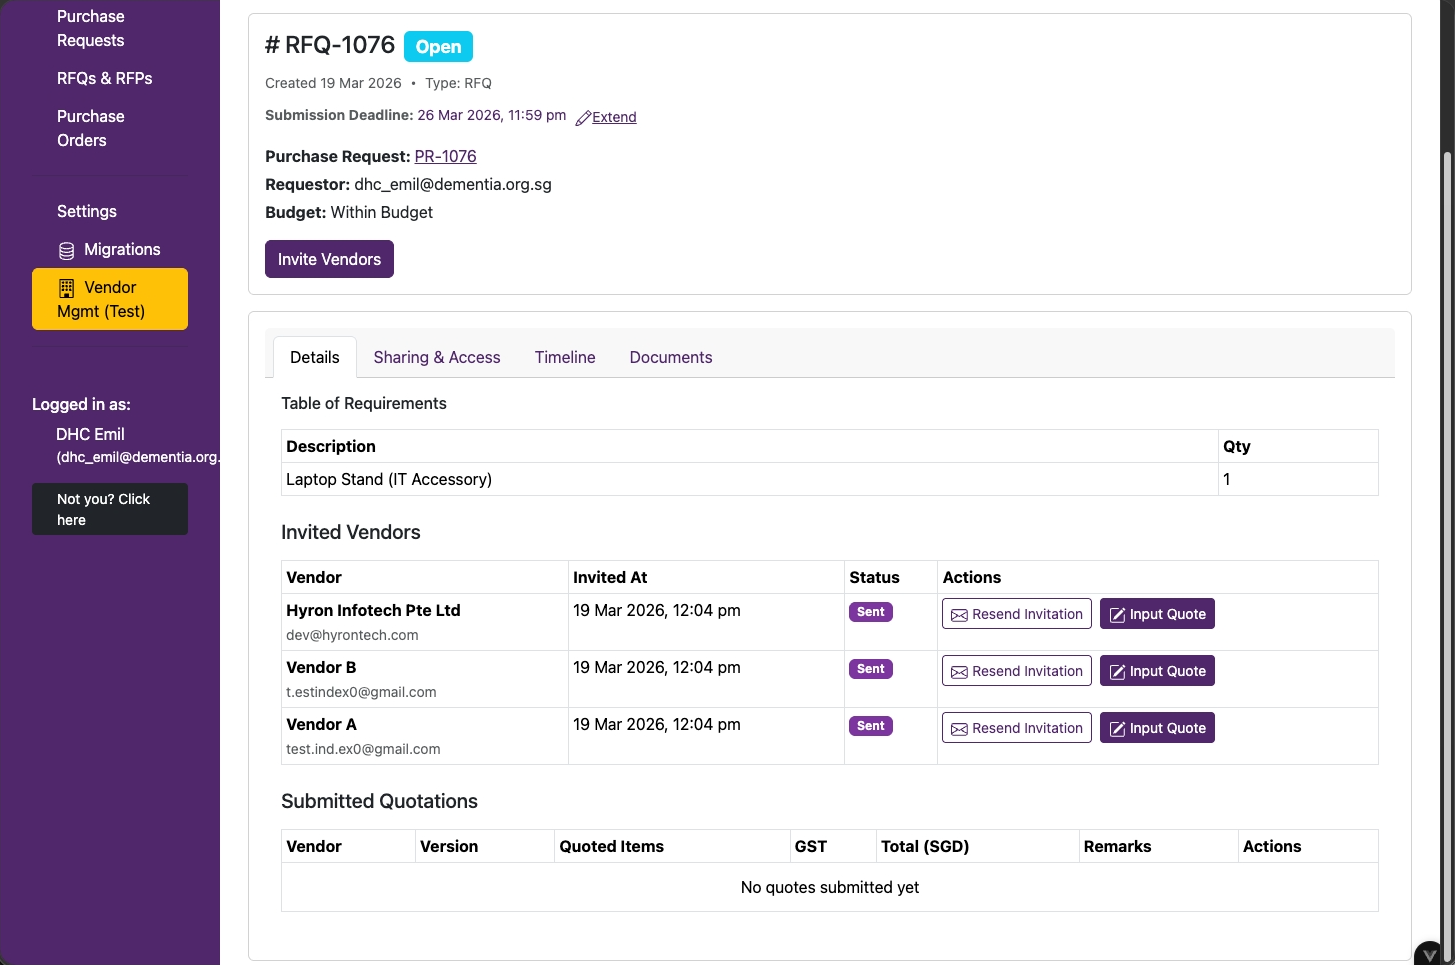Click envelope icon in Vendor A row
This screenshot has height=965, width=1455.
pyautogui.click(x=959, y=729)
